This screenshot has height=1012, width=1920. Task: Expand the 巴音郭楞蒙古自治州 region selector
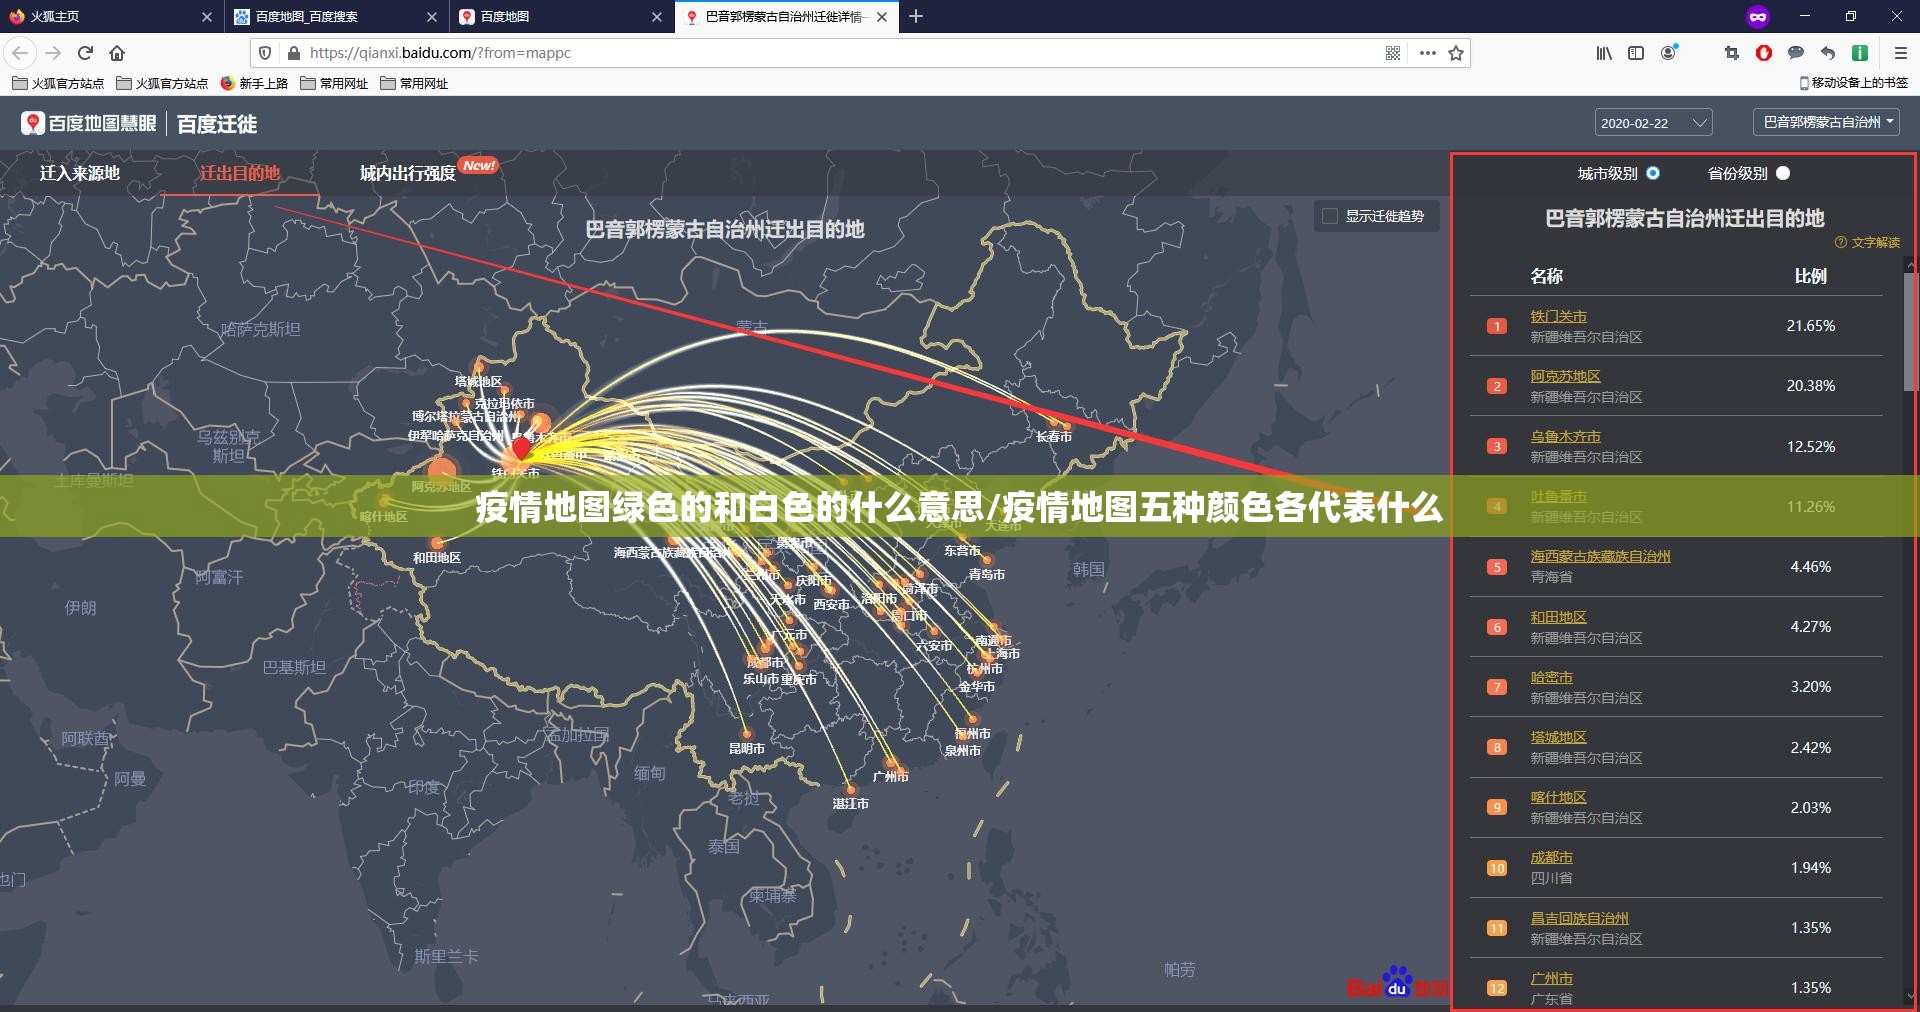pos(1826,121)
